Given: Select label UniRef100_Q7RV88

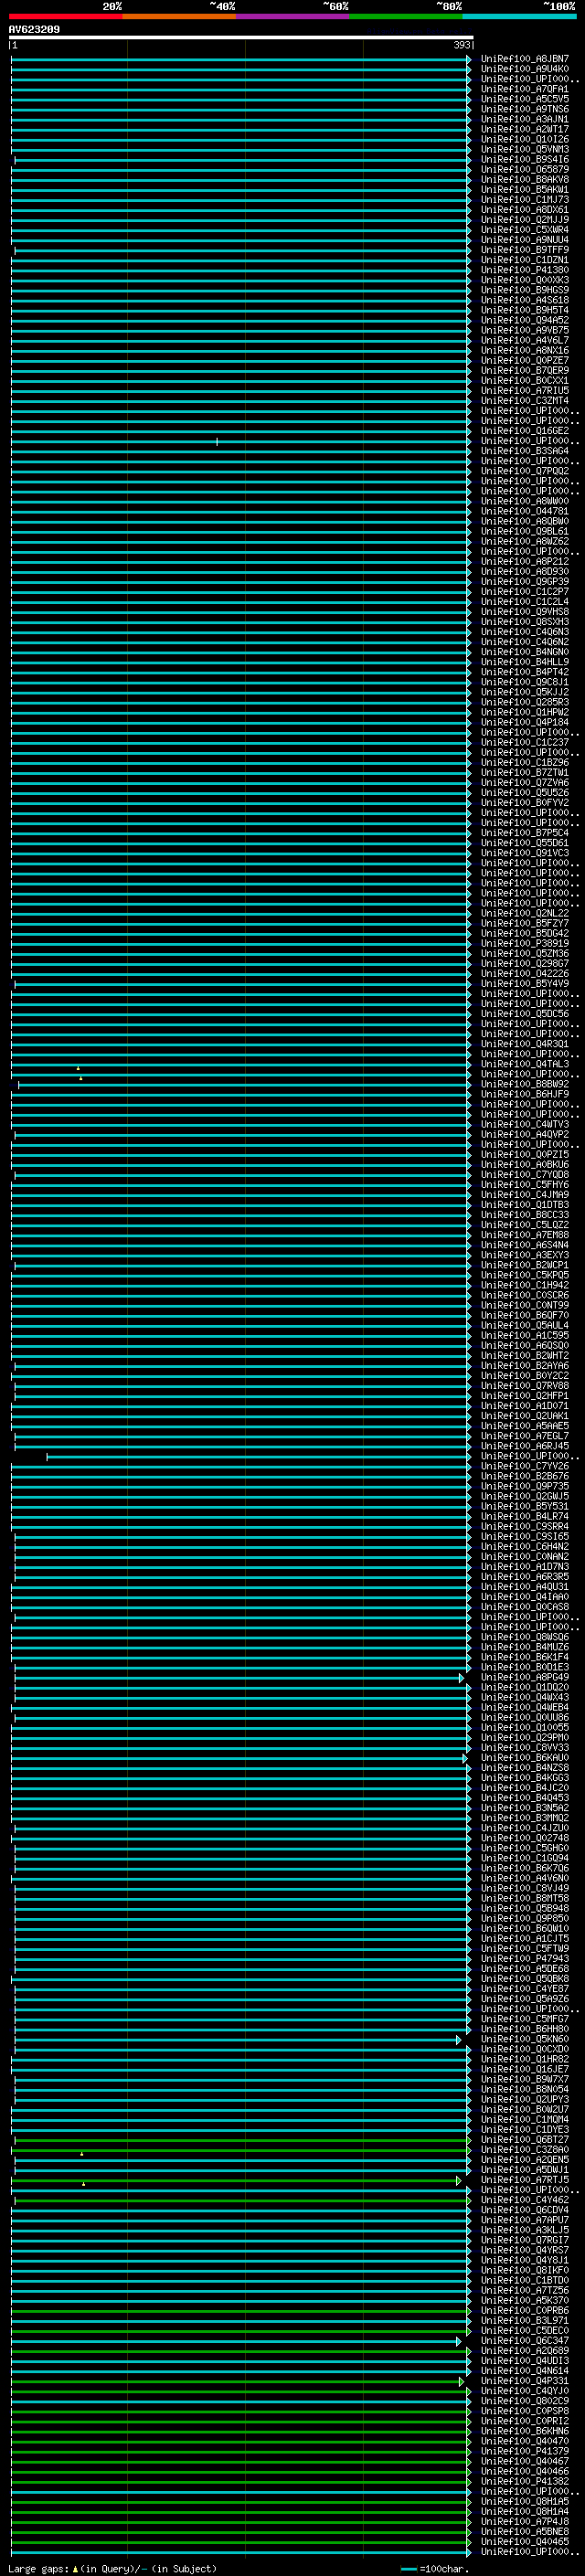Looking at the screenshot, I should coord(525,1385).
